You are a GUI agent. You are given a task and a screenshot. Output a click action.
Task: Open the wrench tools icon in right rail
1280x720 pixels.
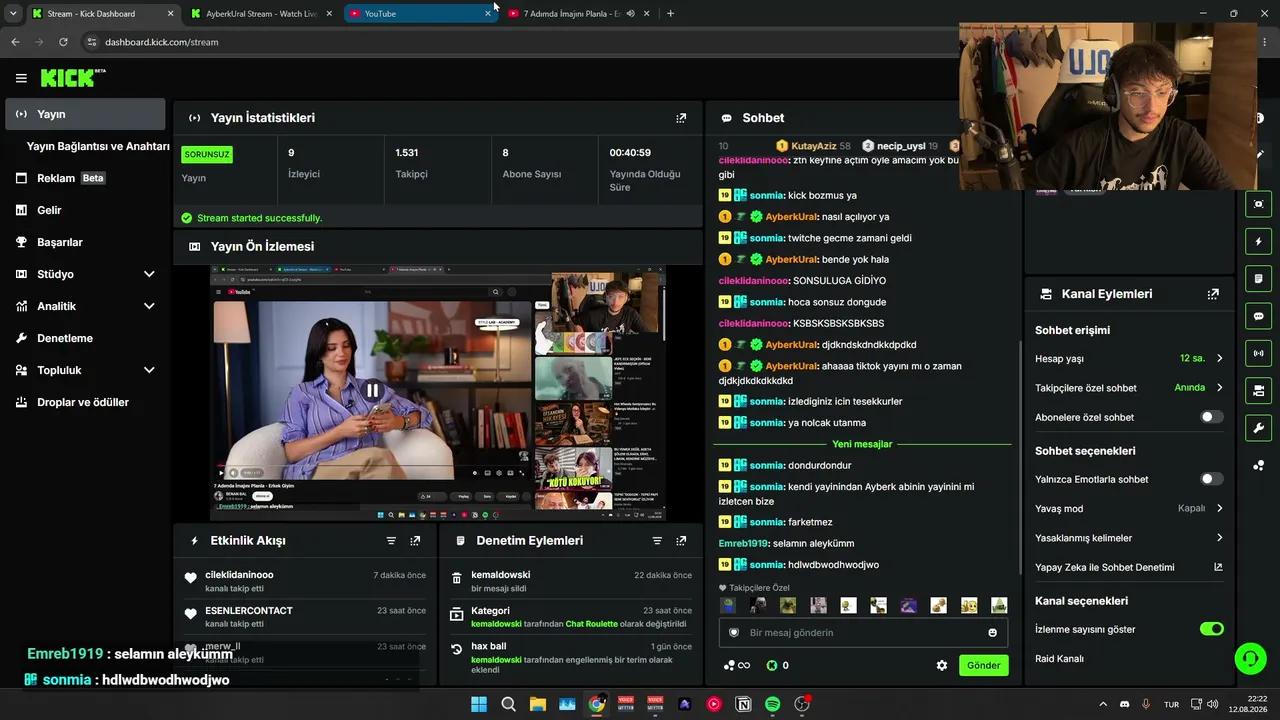tap(1258, 428)
